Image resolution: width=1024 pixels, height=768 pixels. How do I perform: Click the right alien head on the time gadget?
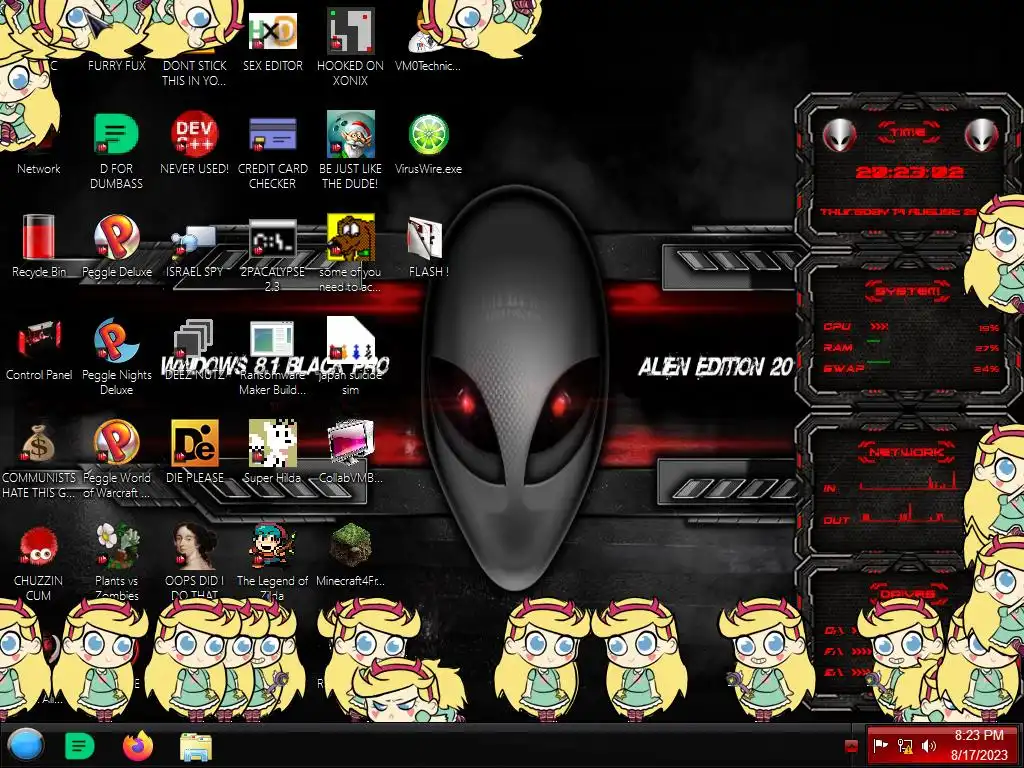click(x=982, y=135)
